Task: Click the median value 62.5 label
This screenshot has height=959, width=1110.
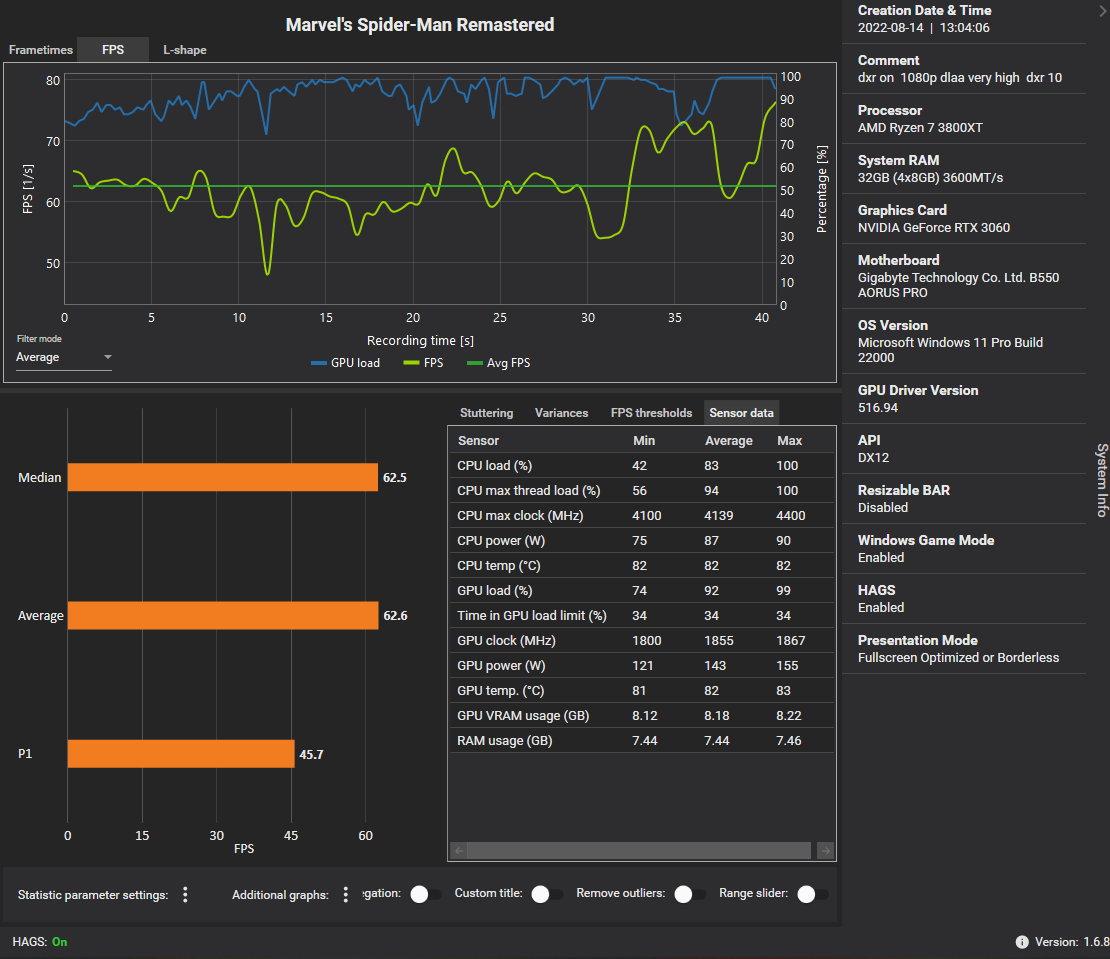Action: [395, 478]
